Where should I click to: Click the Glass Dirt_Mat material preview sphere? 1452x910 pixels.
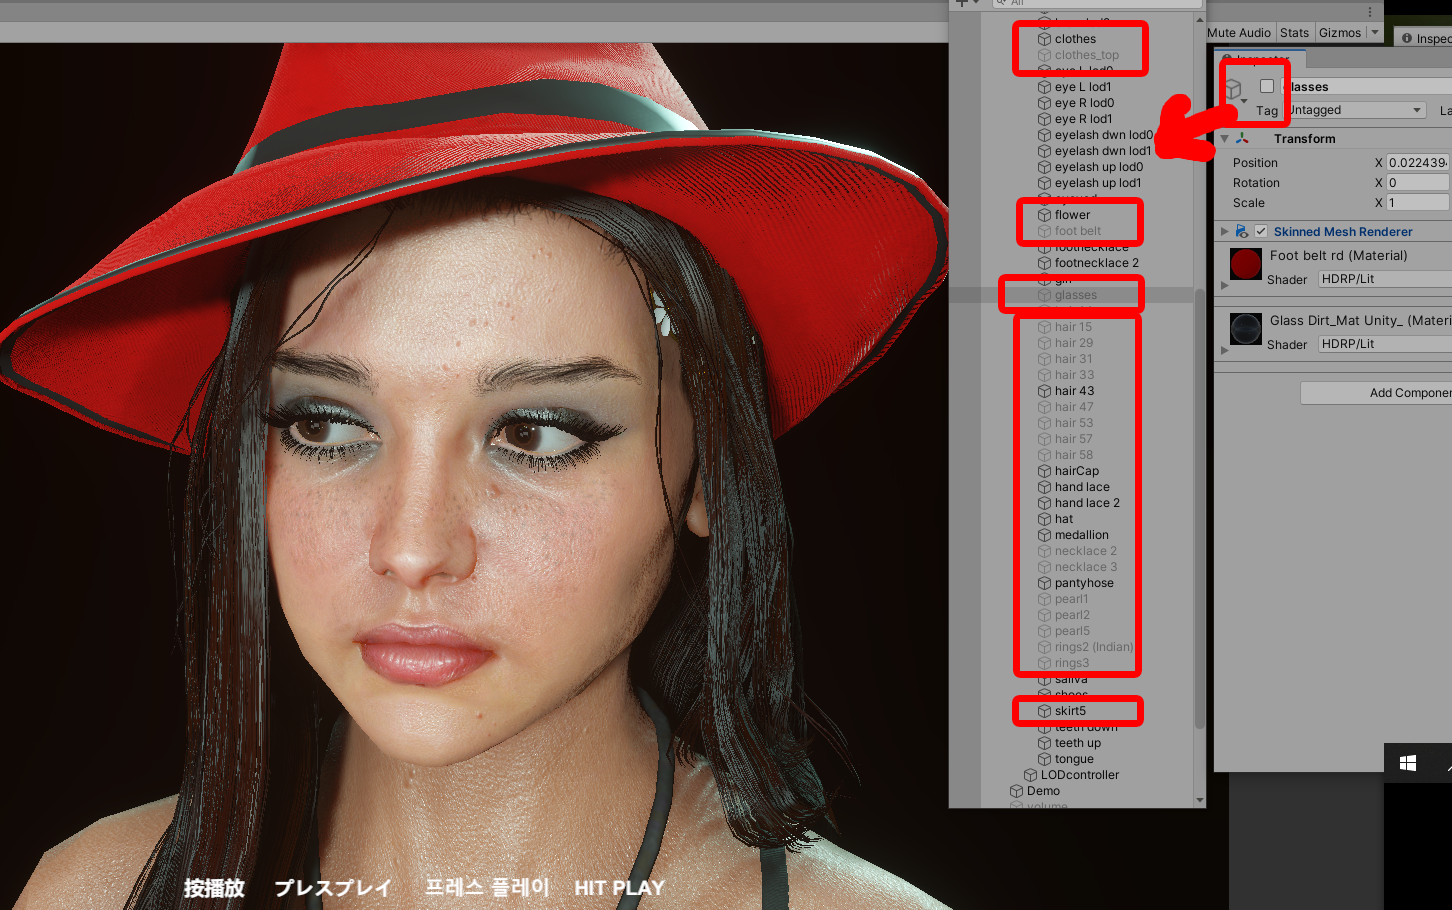[1246, 329]
